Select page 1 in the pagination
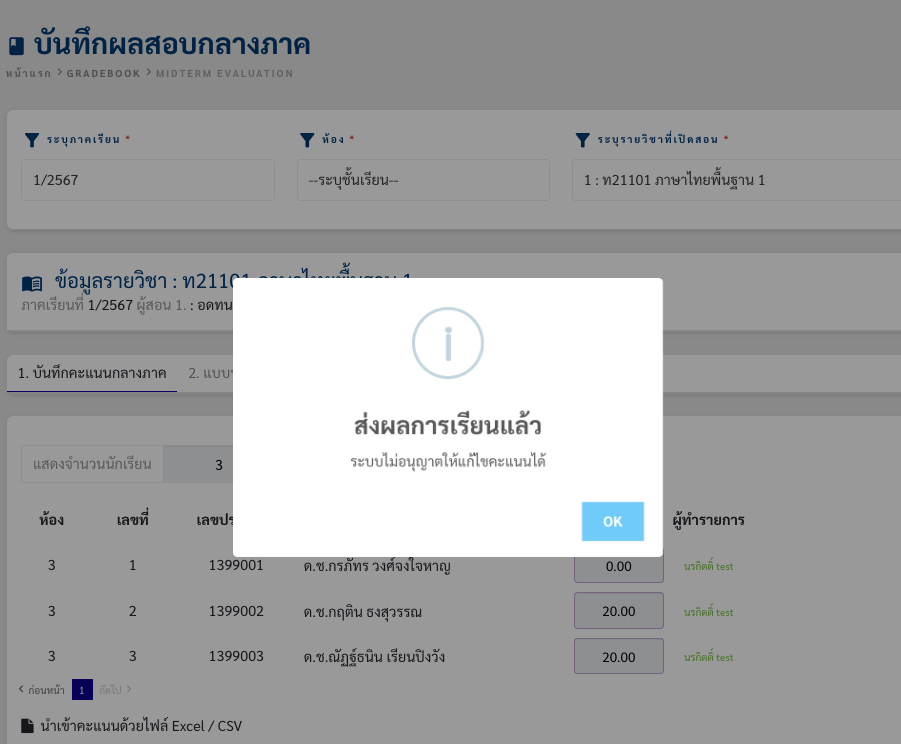Screen dimensions: 901x744 tap(83, 690)
